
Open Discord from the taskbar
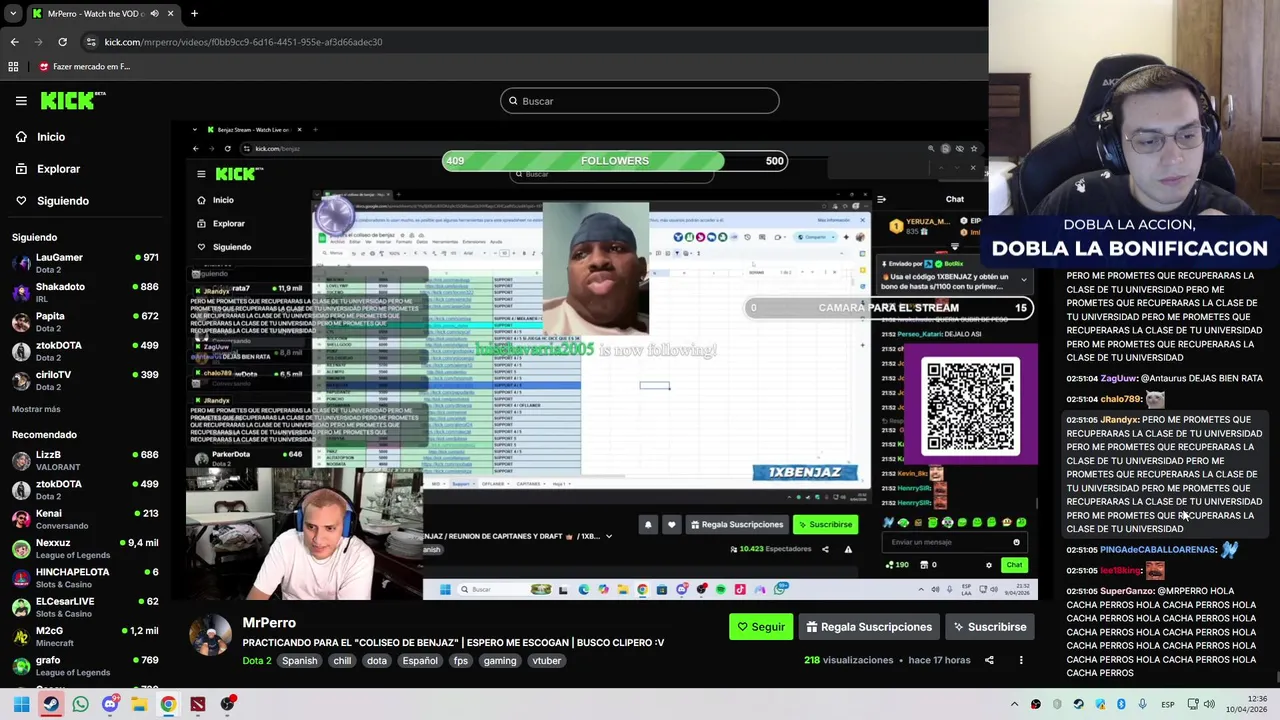coord(110,704)
